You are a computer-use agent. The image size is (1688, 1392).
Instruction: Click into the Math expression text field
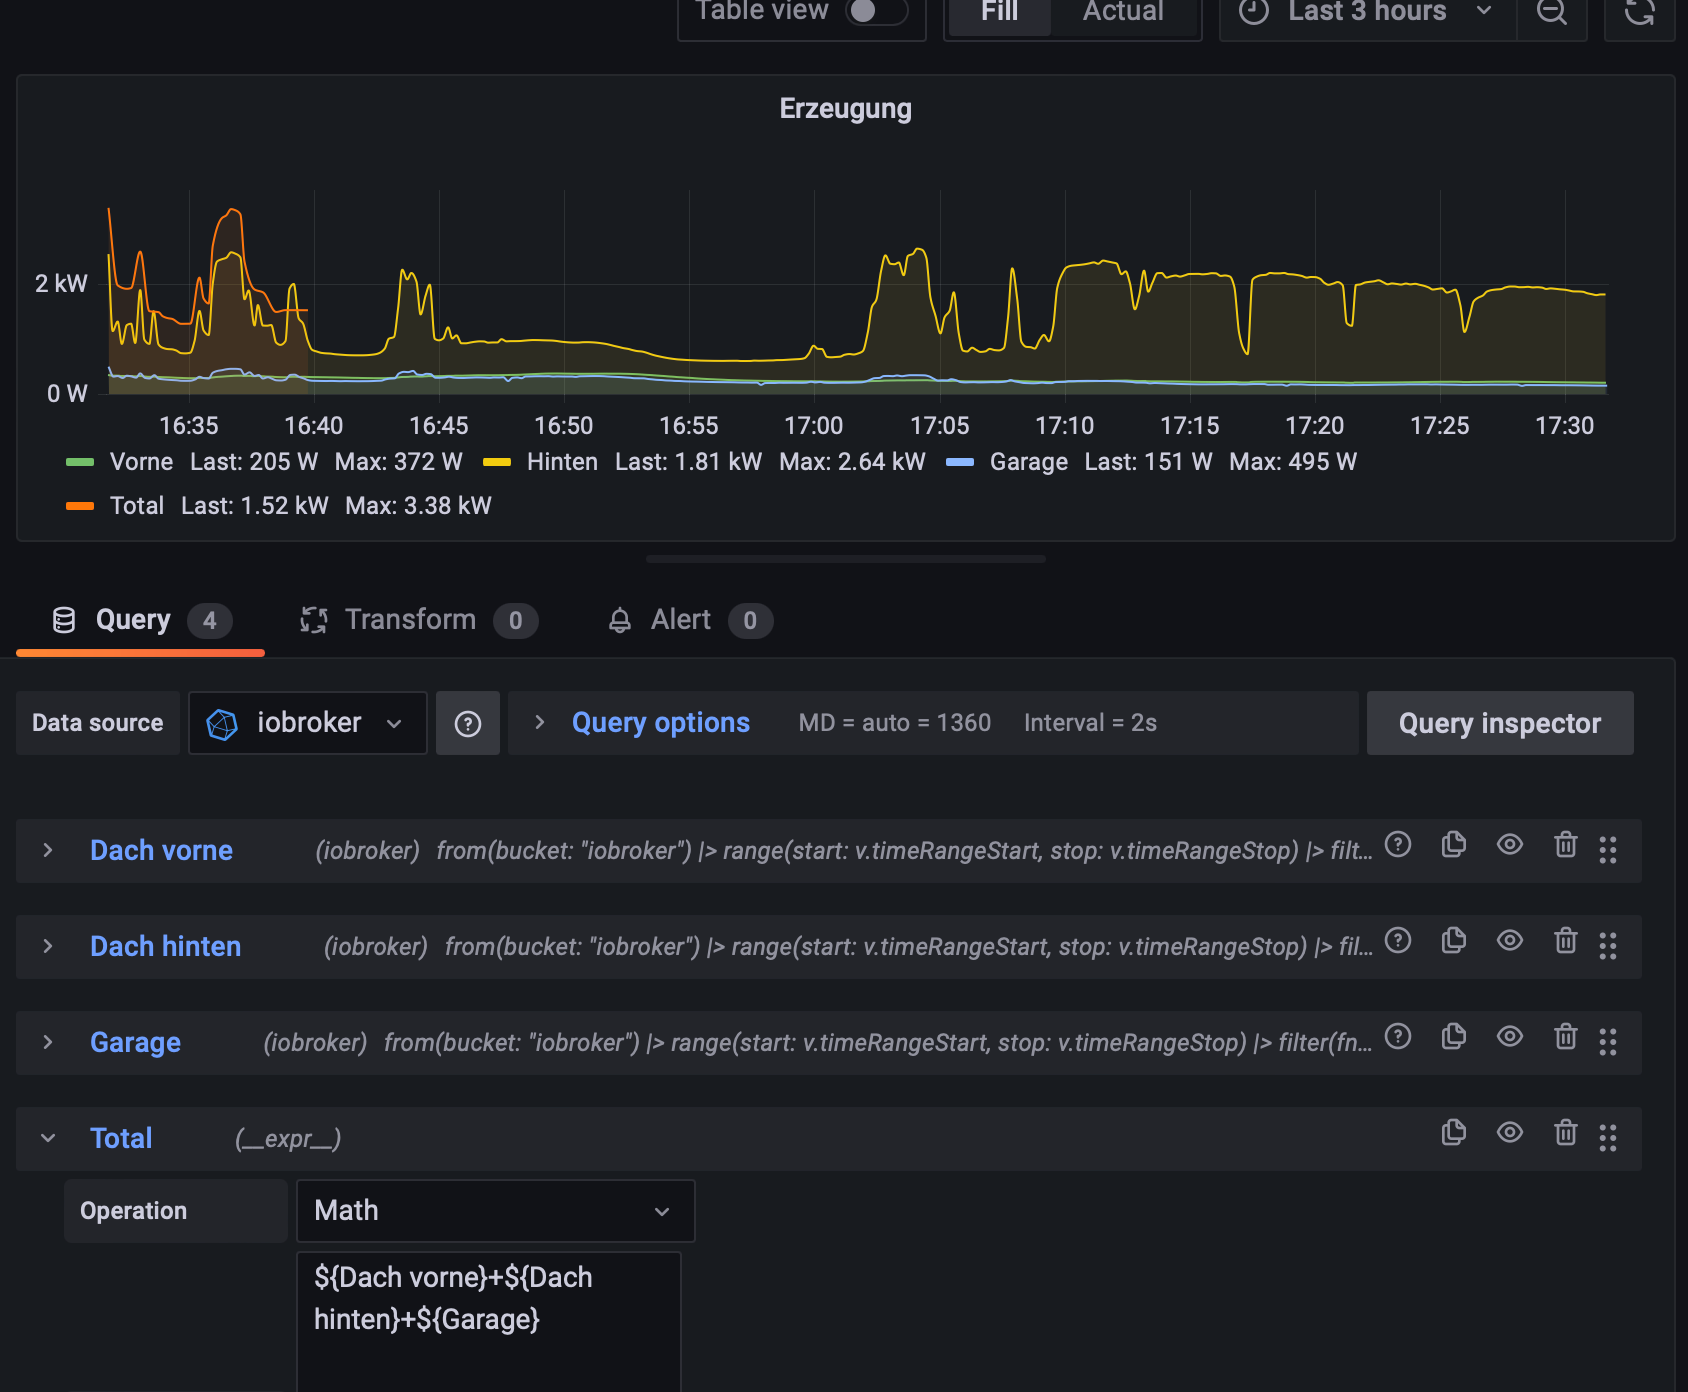489,1320
